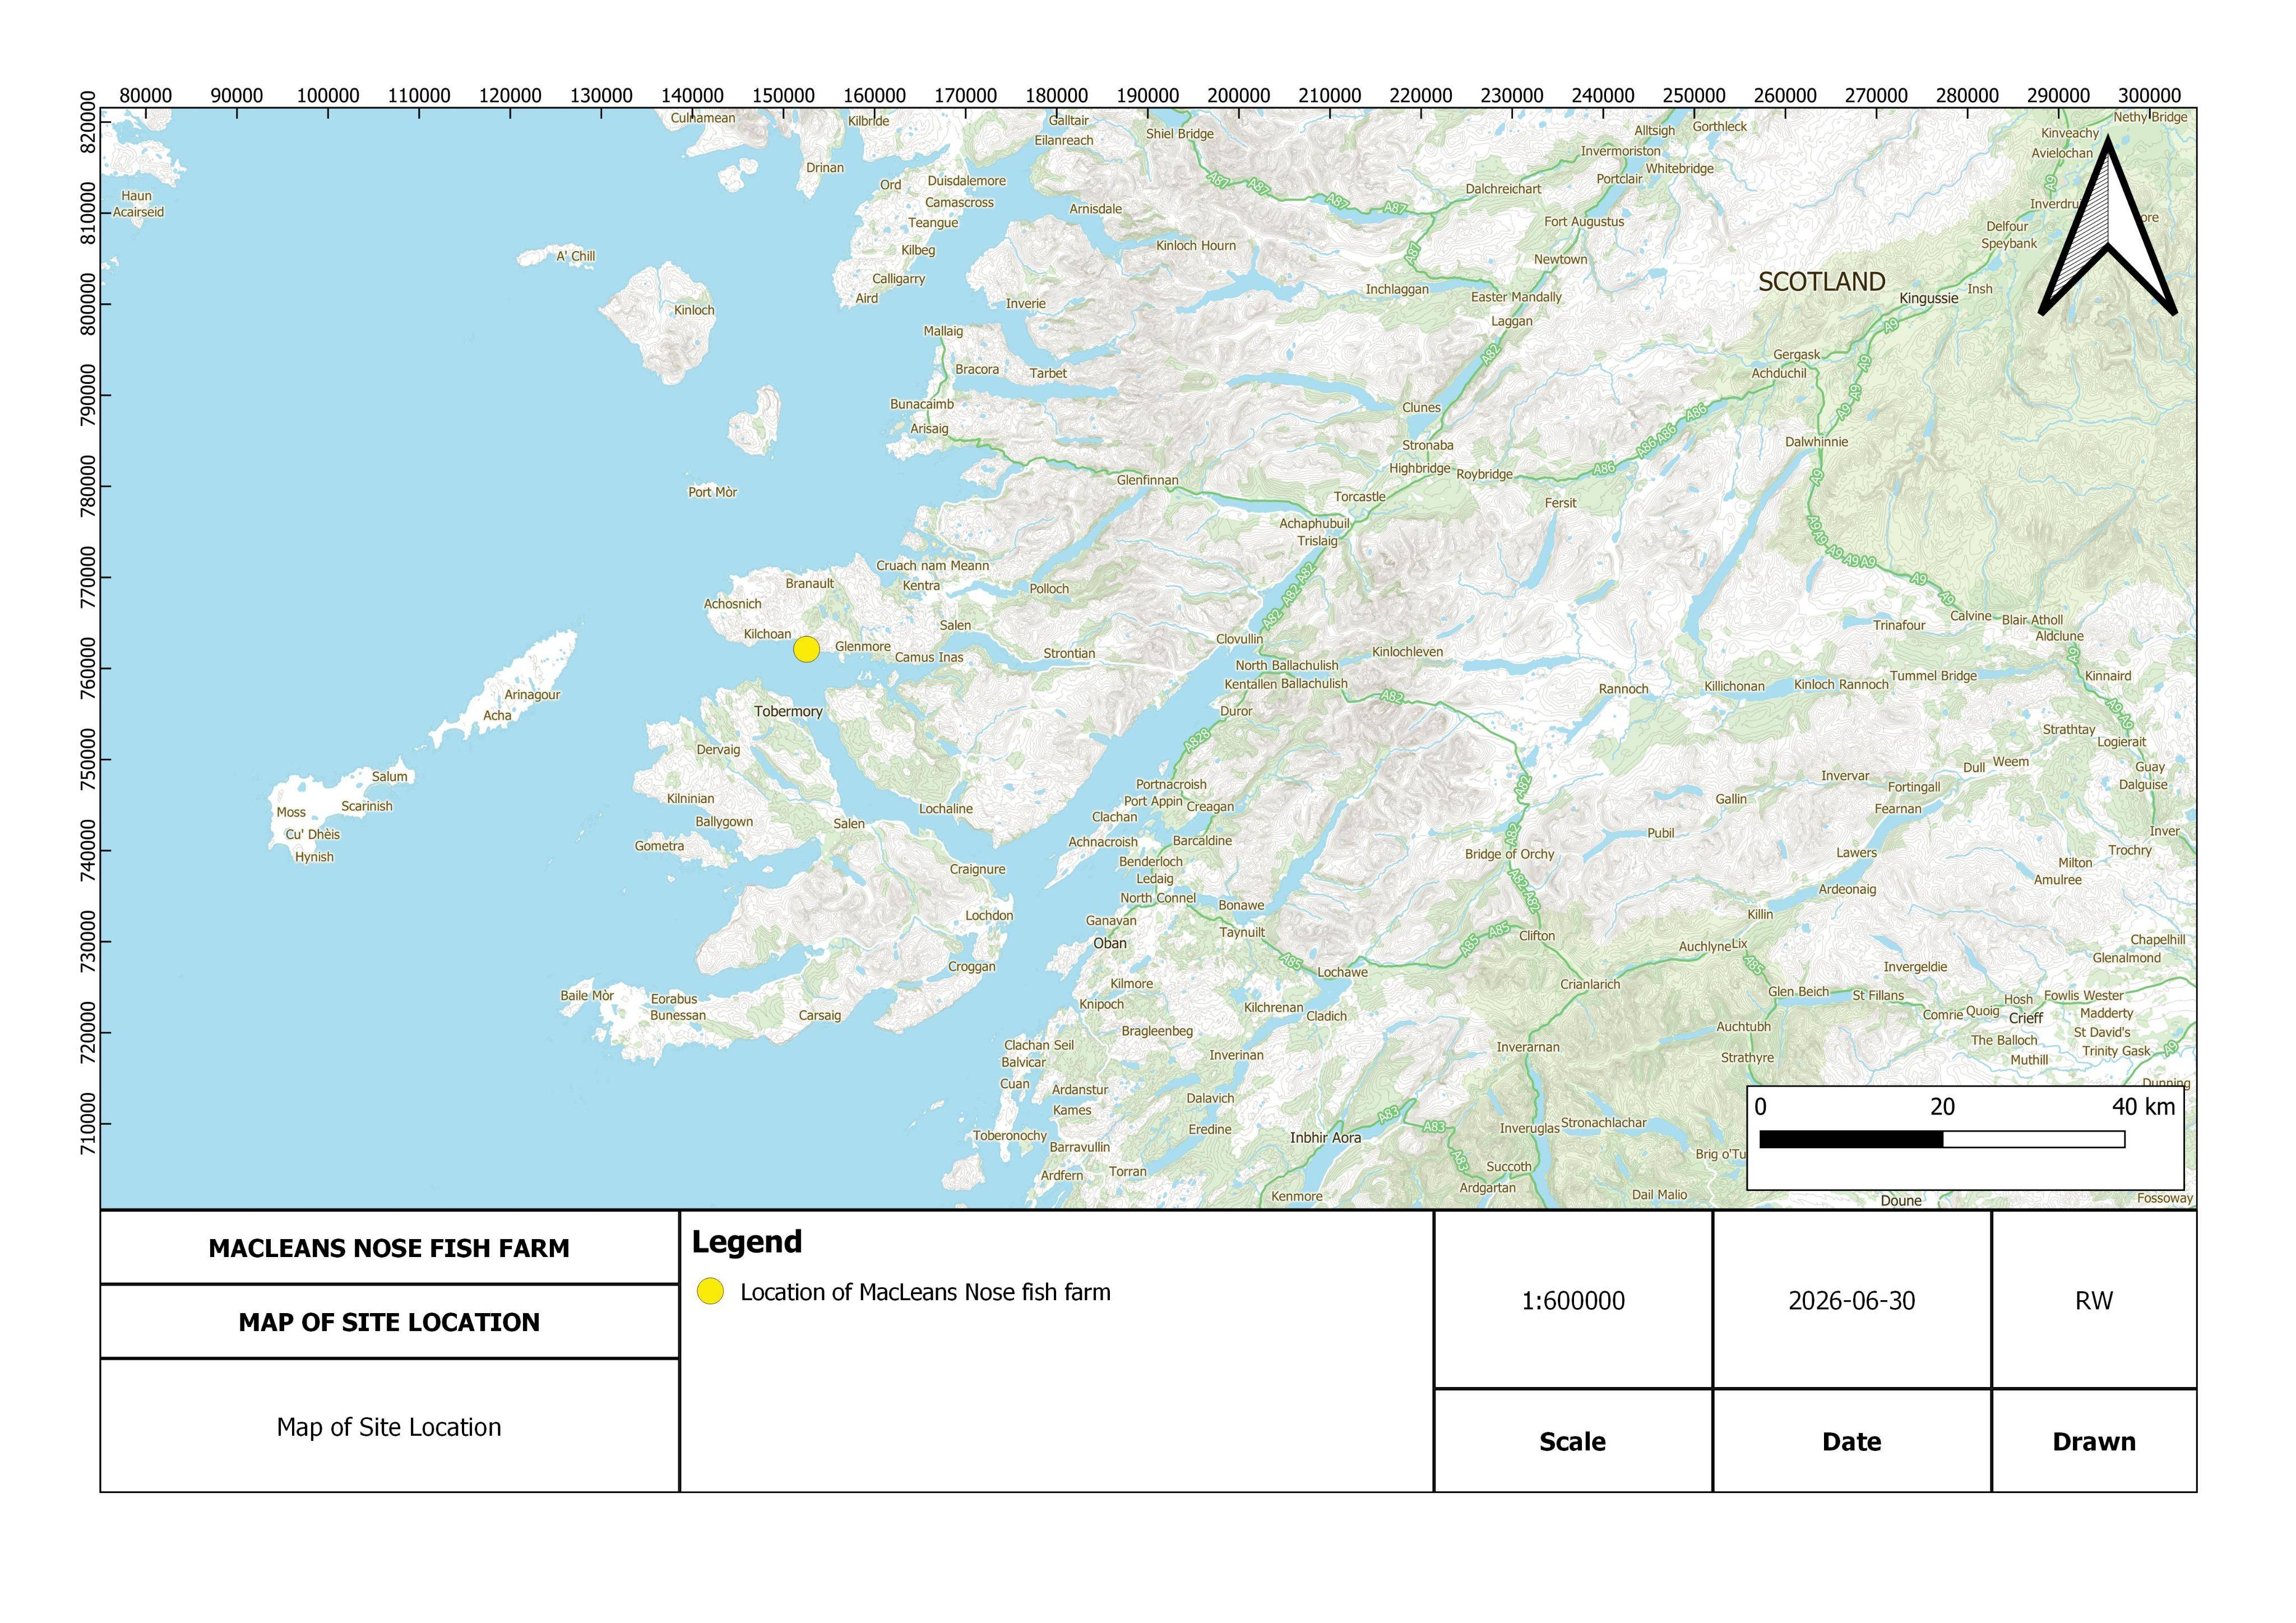Click the 2026-06-30 date value

click(x=1852, y=1300)
